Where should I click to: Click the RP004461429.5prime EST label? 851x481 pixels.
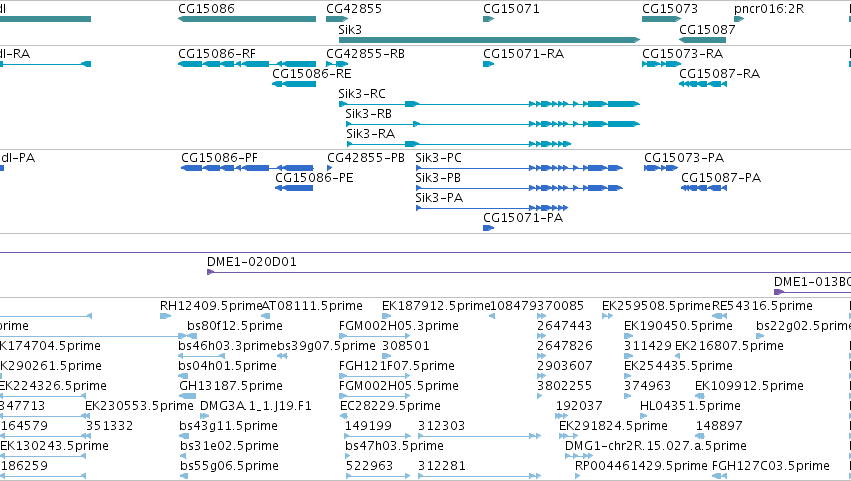[641, 467]
